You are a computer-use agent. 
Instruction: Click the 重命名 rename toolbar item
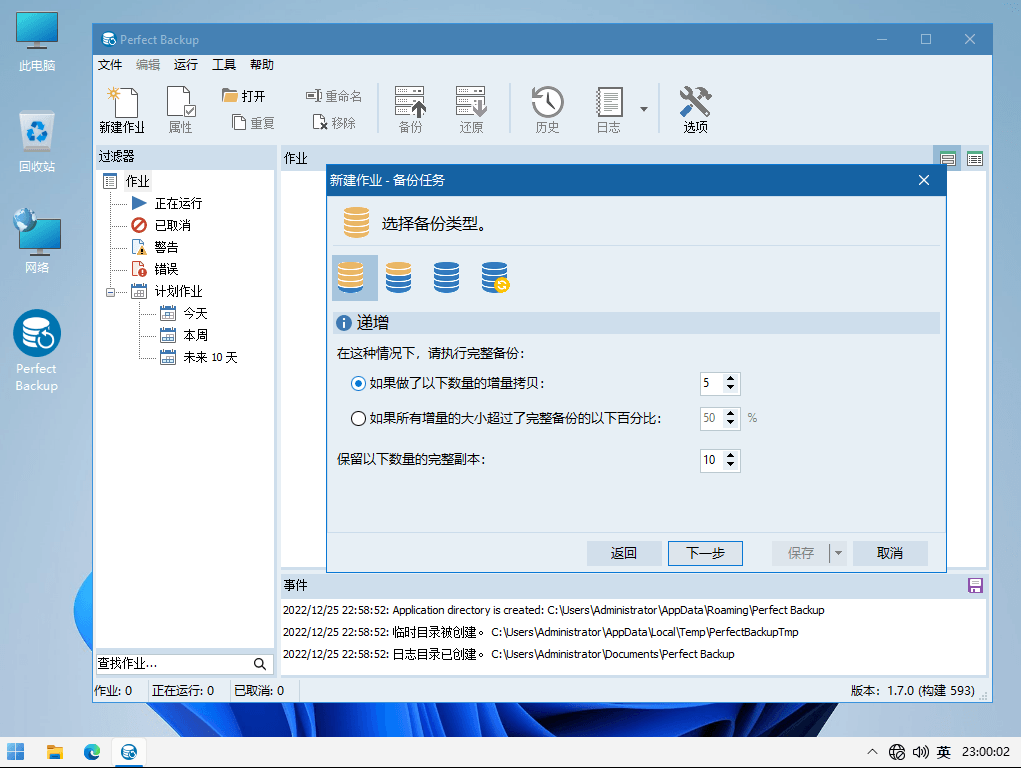(x=333, y=96)
